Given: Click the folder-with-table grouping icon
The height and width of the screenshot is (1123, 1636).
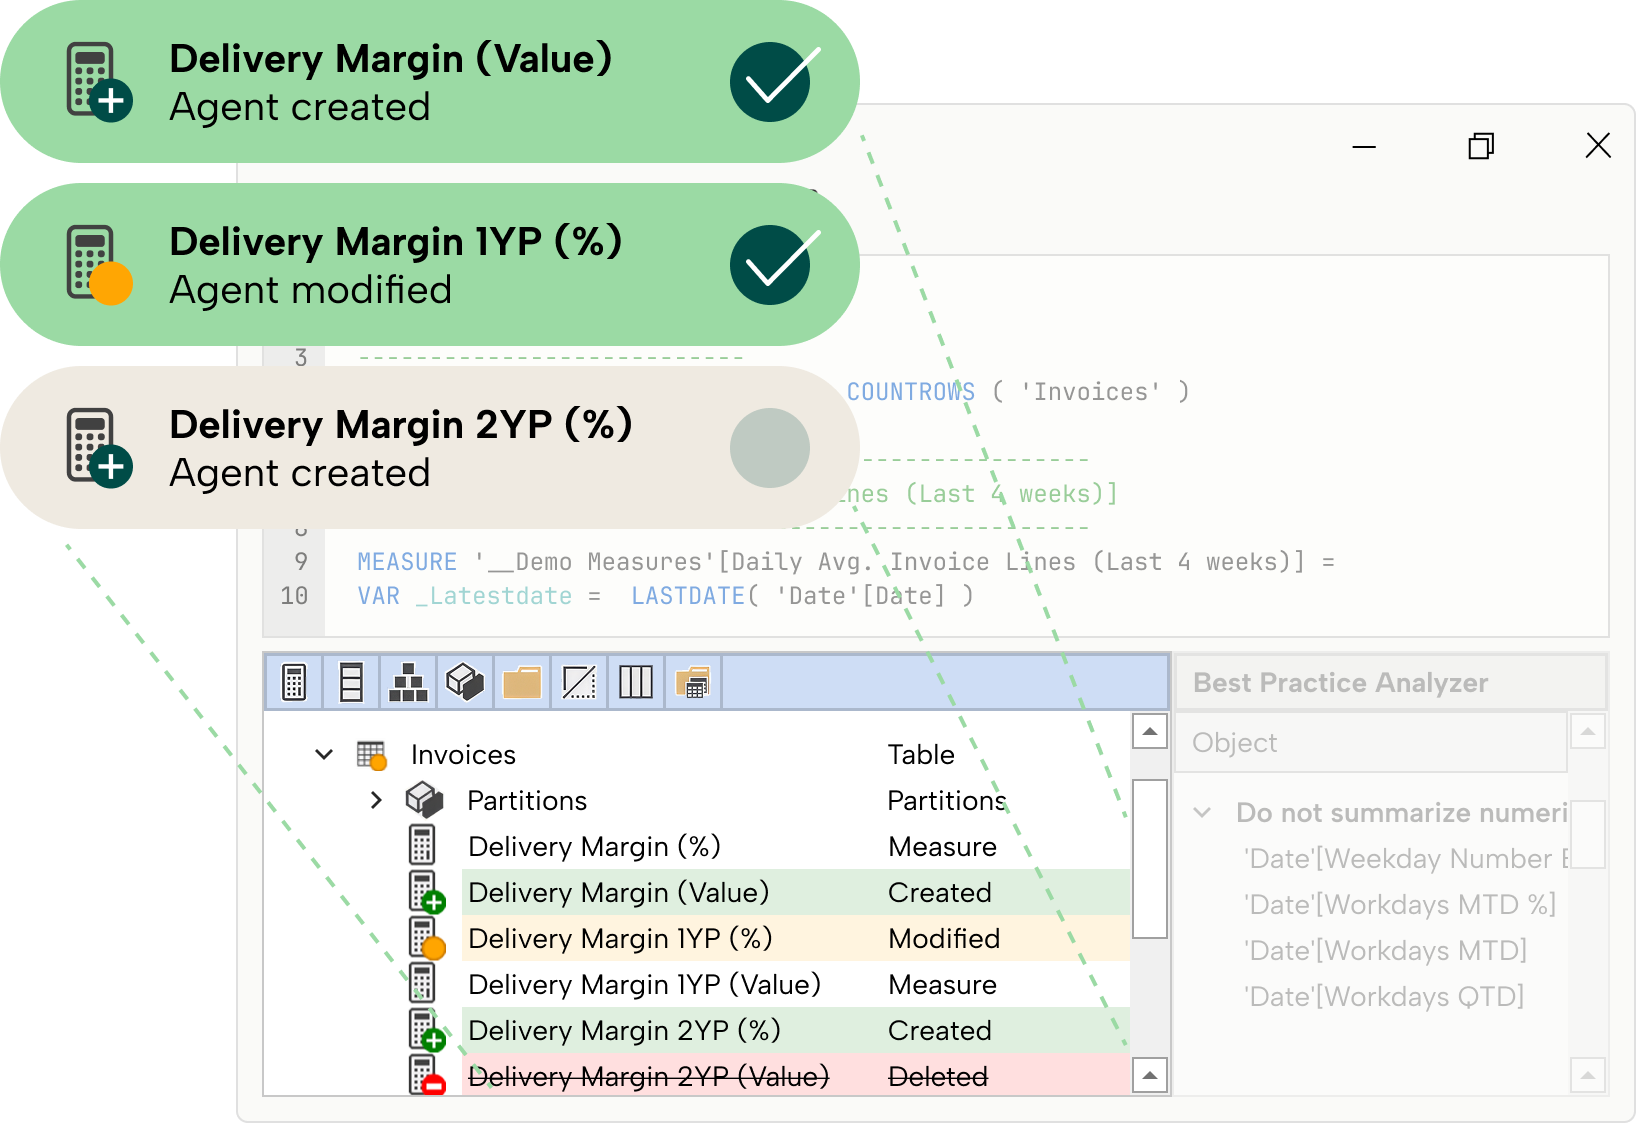Looking at the screenshot, I should pos(693,682).
